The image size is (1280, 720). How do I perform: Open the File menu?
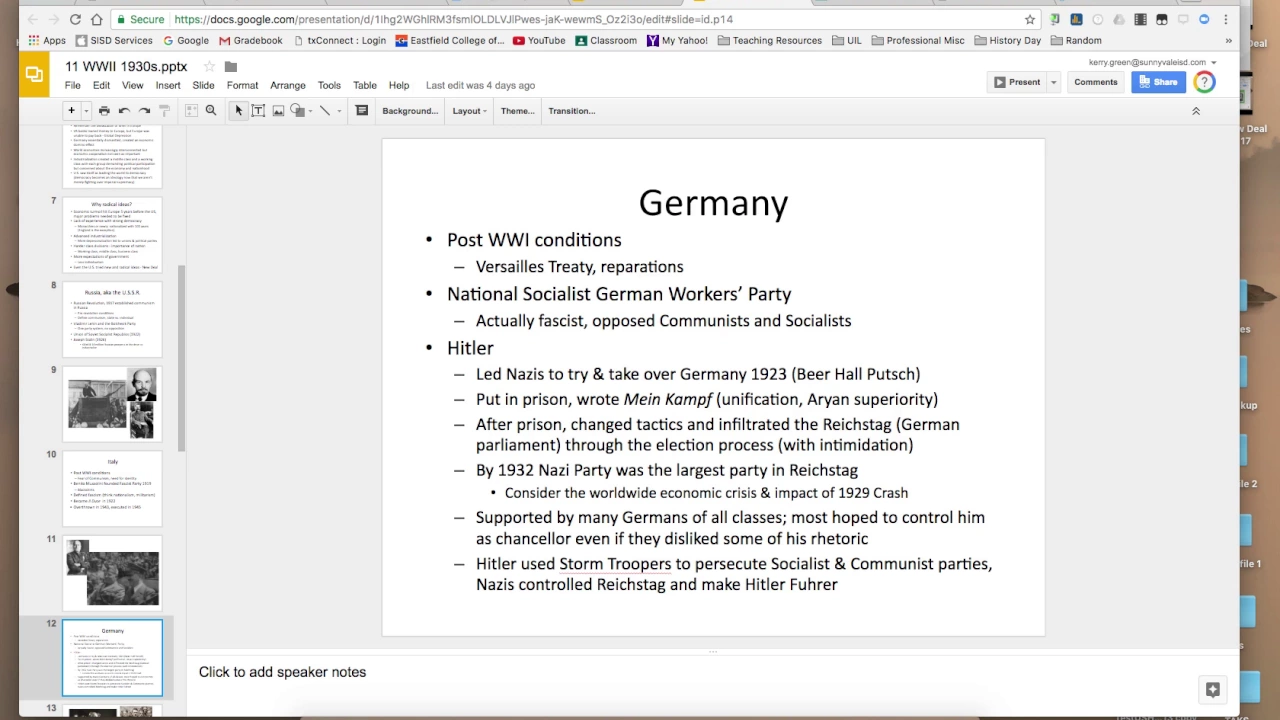pos(73,86)
